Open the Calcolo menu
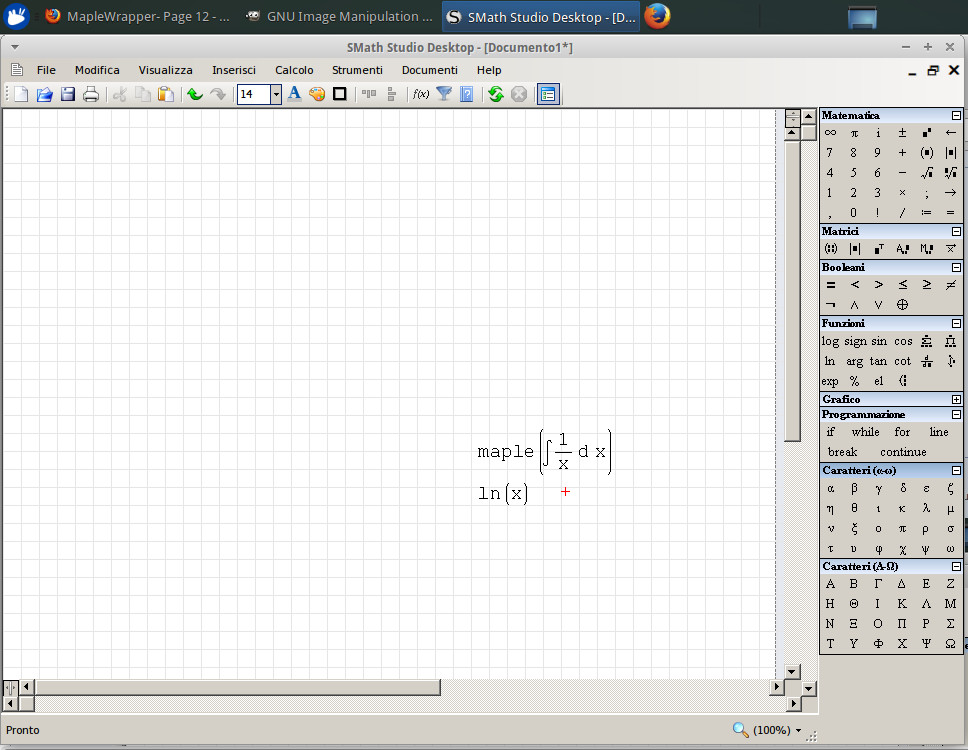The height and width of the screenshot is (750, 968). pos(294,70)
